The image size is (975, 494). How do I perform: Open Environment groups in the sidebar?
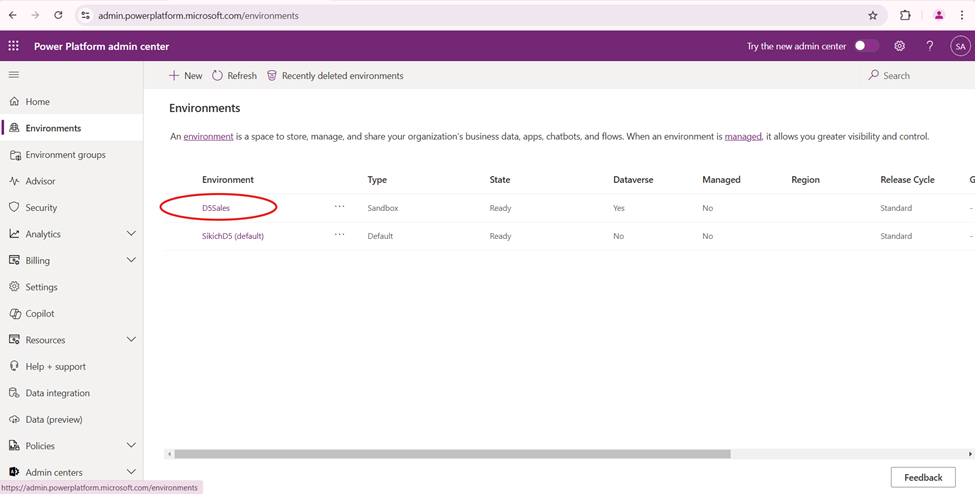pos(65,155)
